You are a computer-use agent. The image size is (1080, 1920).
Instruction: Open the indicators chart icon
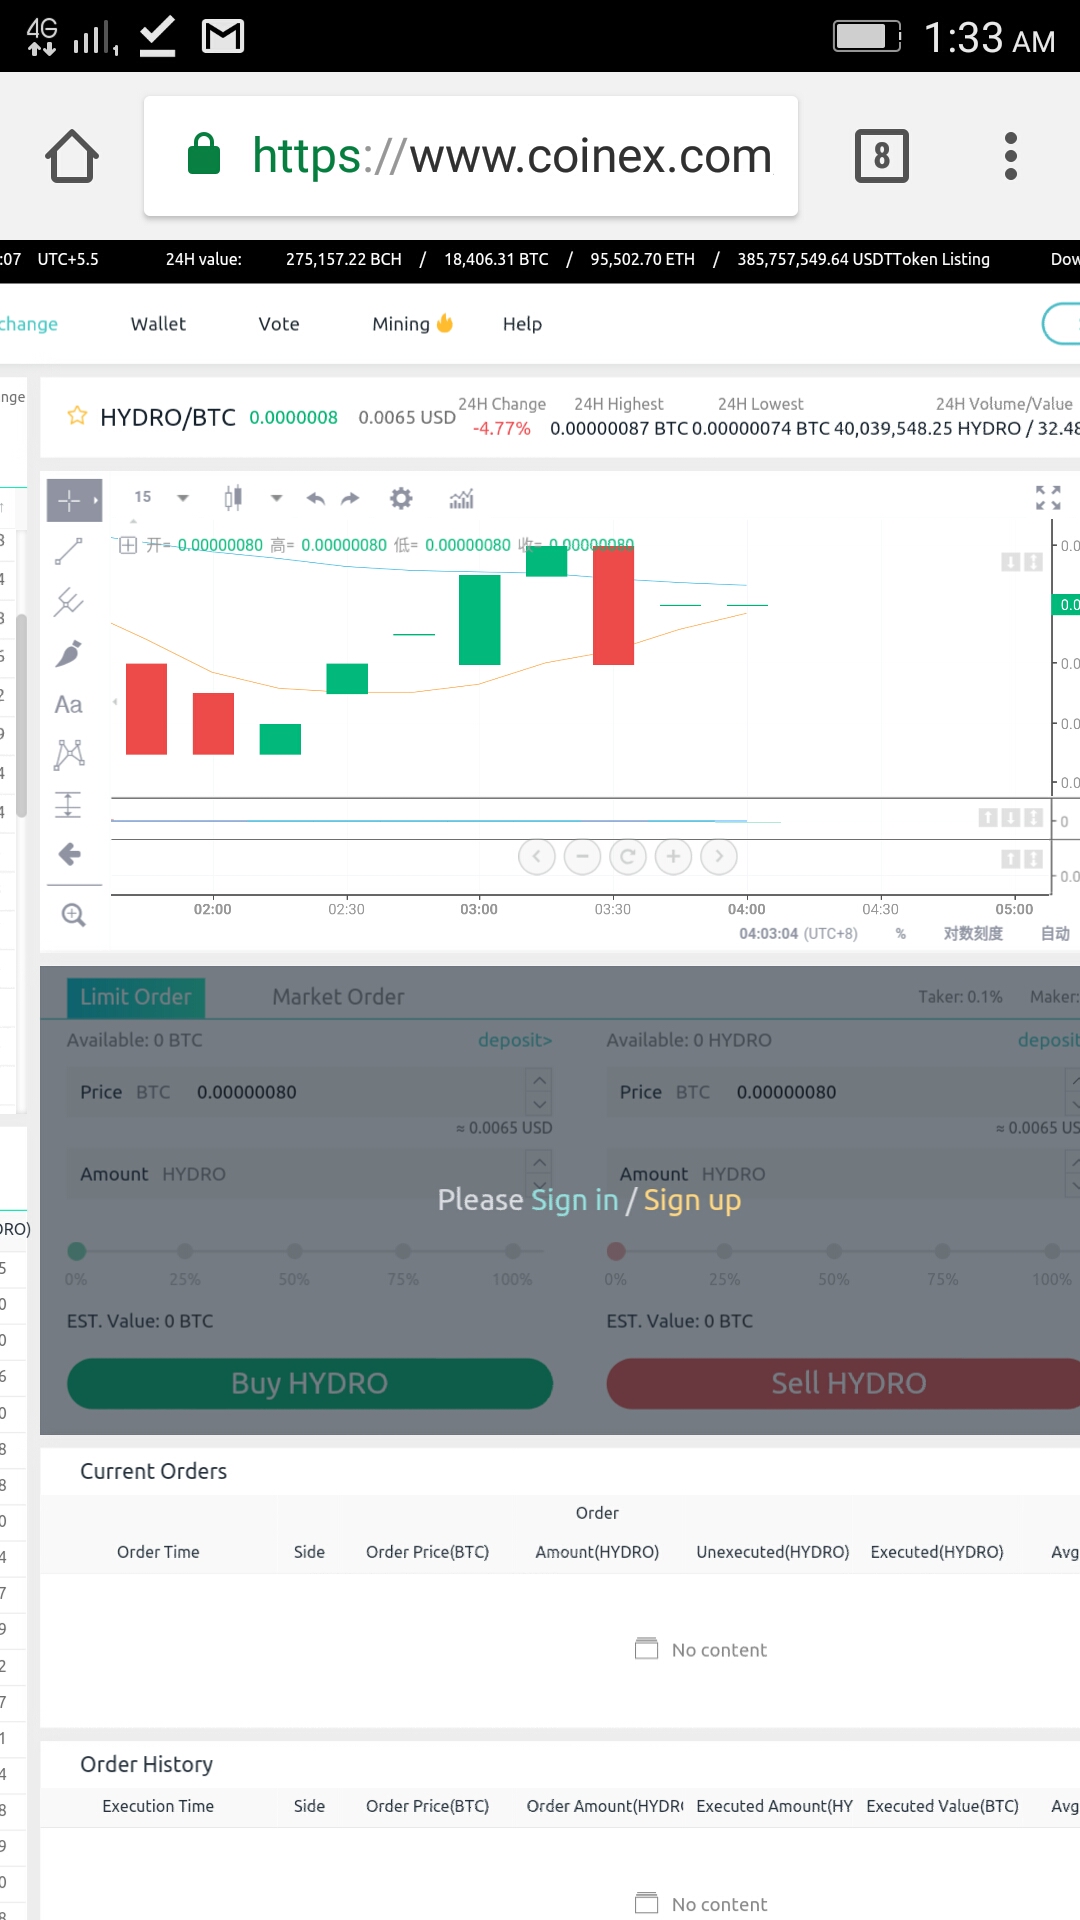[x=461, y=498]
